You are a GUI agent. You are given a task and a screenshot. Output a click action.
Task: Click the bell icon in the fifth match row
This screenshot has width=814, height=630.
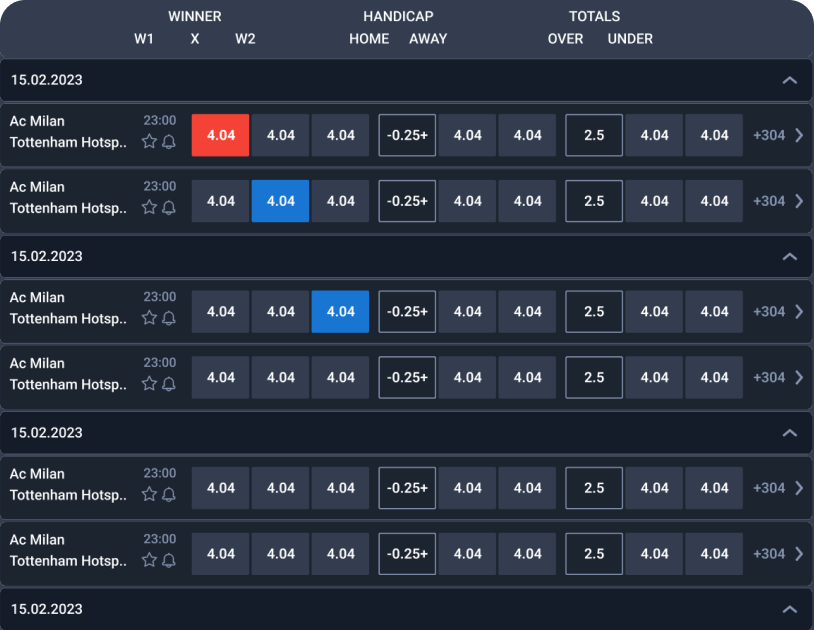click(169, 494)
